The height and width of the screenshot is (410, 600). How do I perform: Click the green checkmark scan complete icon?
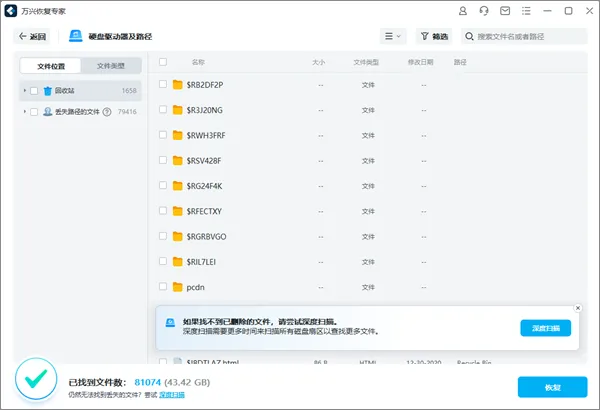tap(36, 379)
